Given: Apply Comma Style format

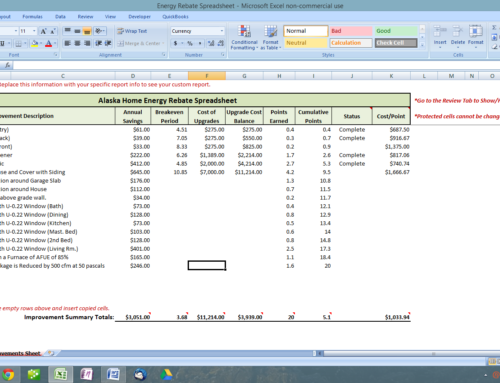Looking at the screenshot, I should (200, 43).
